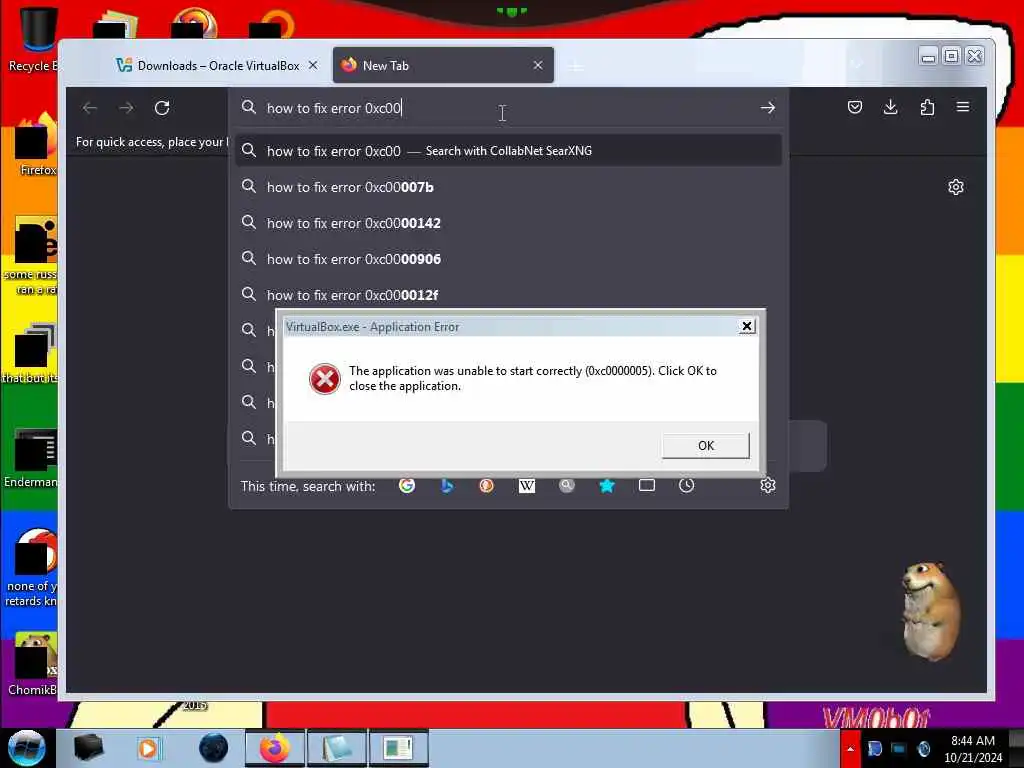Open the dark globe taskbar application
The width and height of the screenshot is (1024, 768).
[x=214, y=748]
